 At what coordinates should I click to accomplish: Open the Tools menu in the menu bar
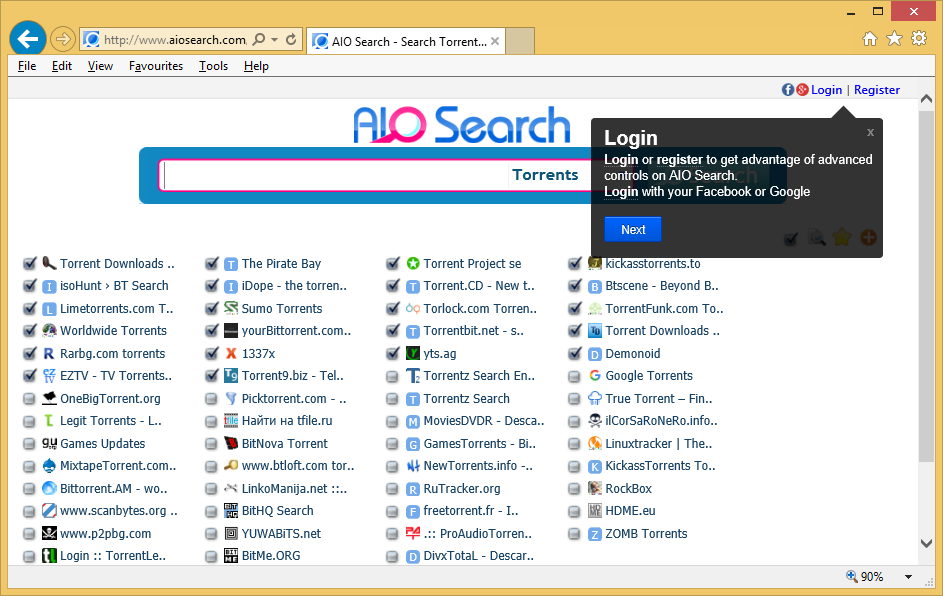(x=213, y=66)
